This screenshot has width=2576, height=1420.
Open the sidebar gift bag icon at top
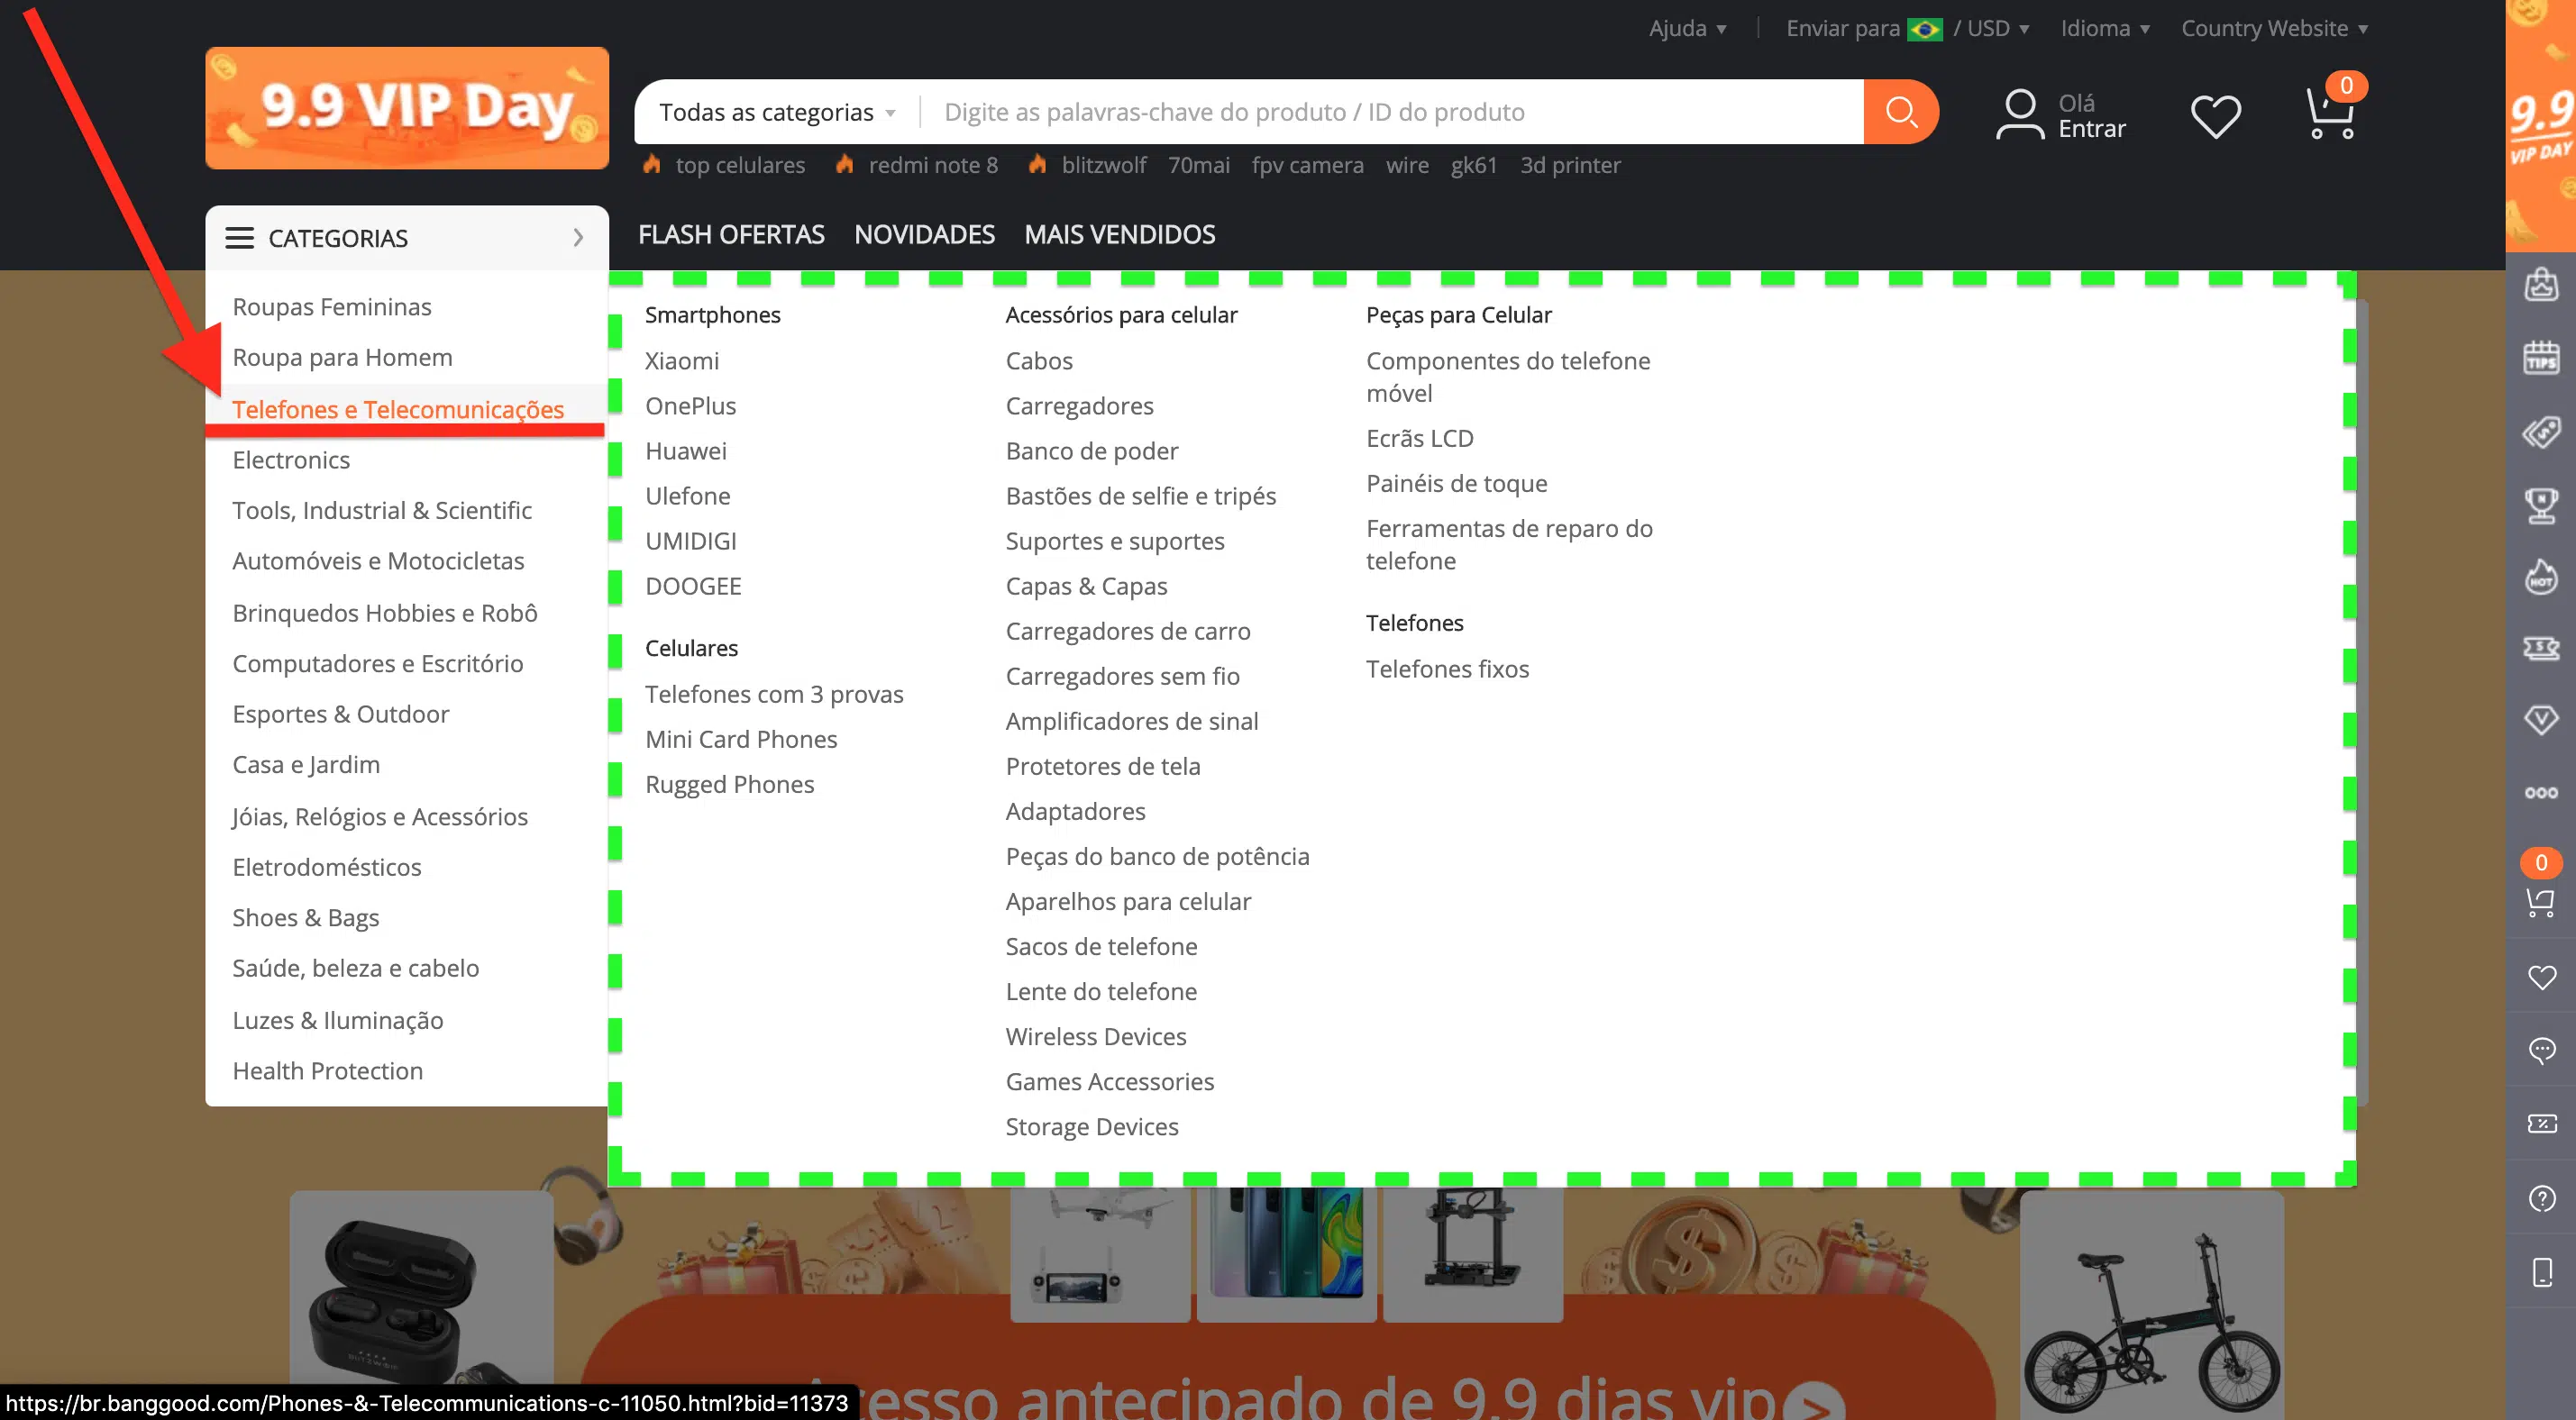(2541, 284)
